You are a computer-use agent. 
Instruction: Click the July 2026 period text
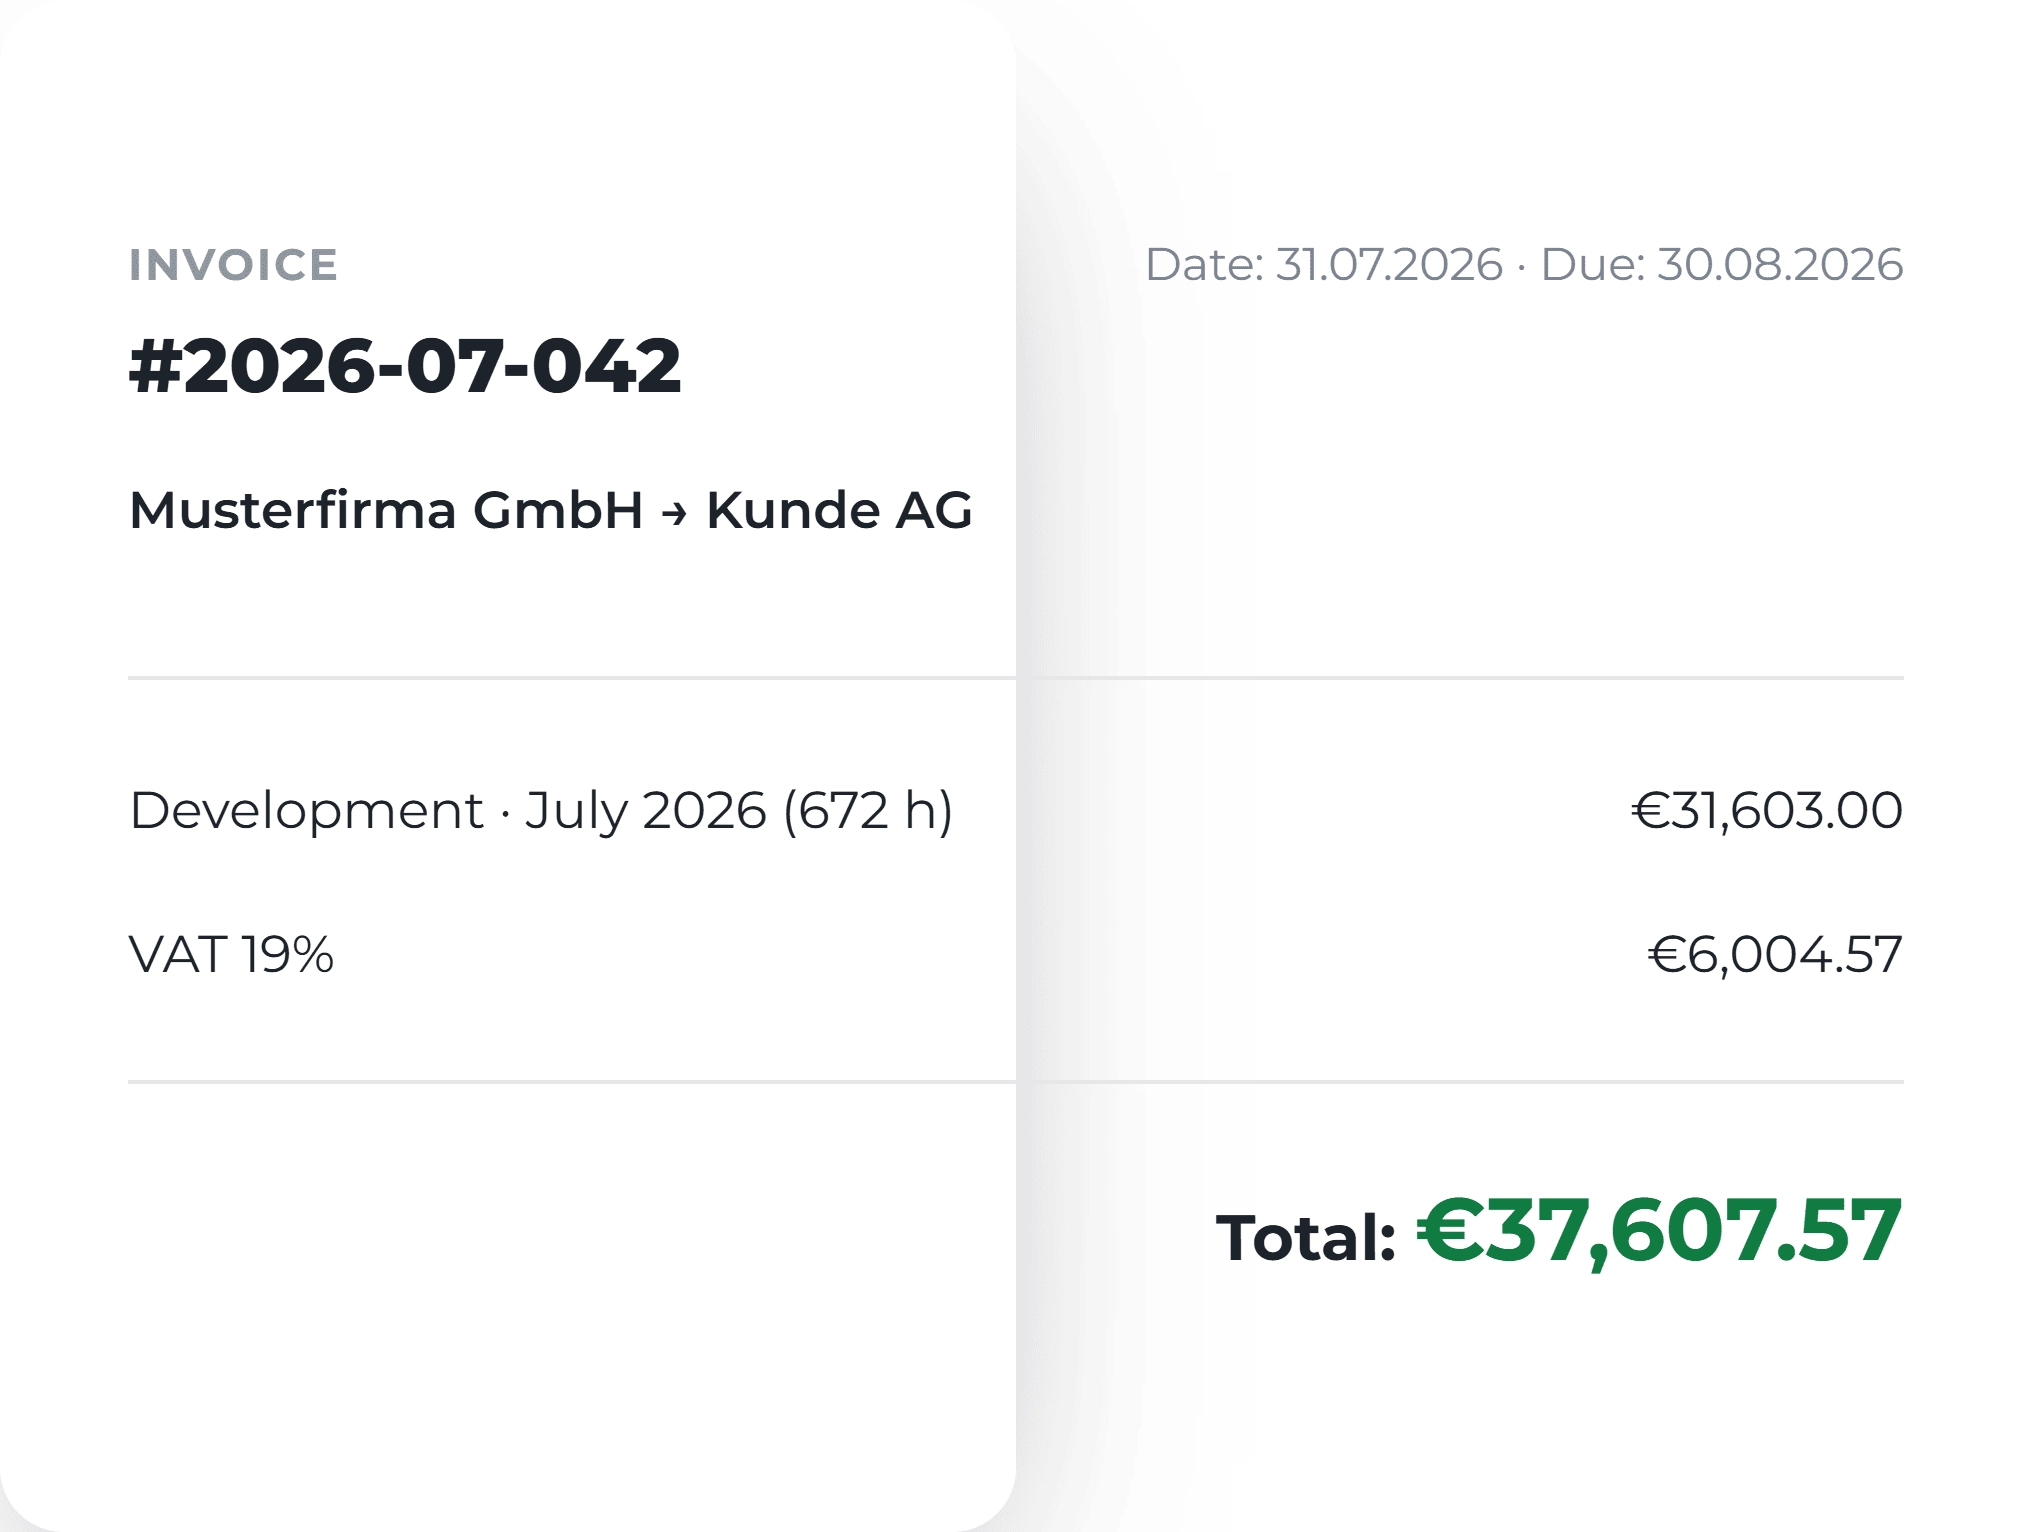point(646,811)
